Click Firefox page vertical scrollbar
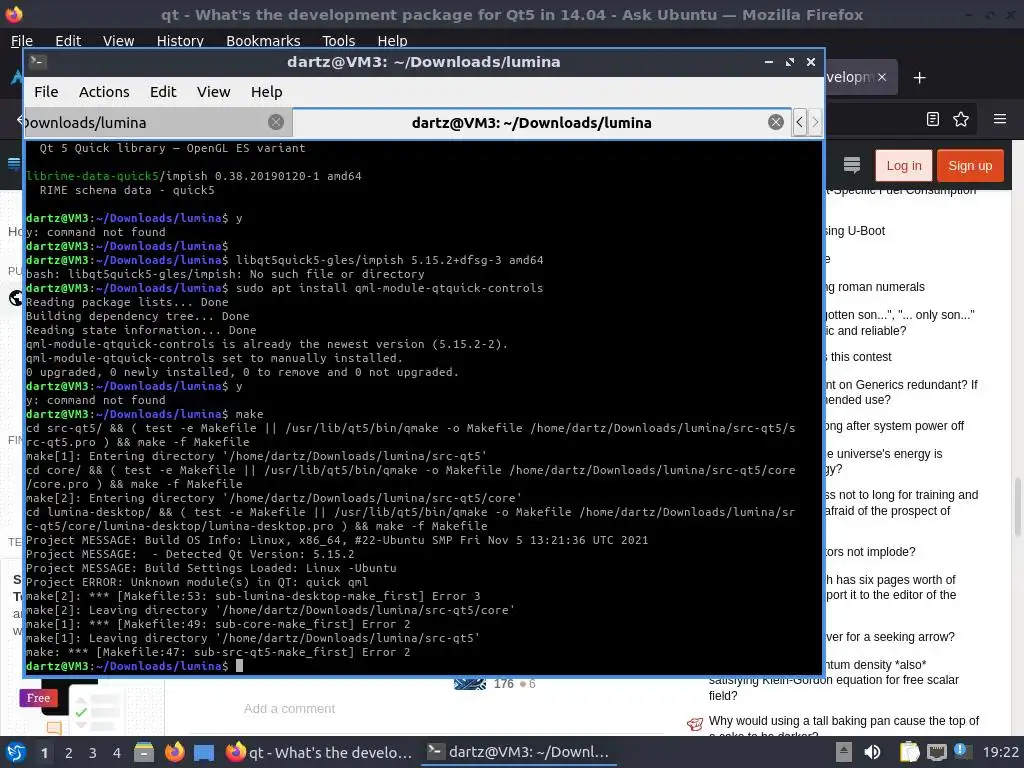The width and height of the screenshot is (1024, 768). click(1017, 506)
